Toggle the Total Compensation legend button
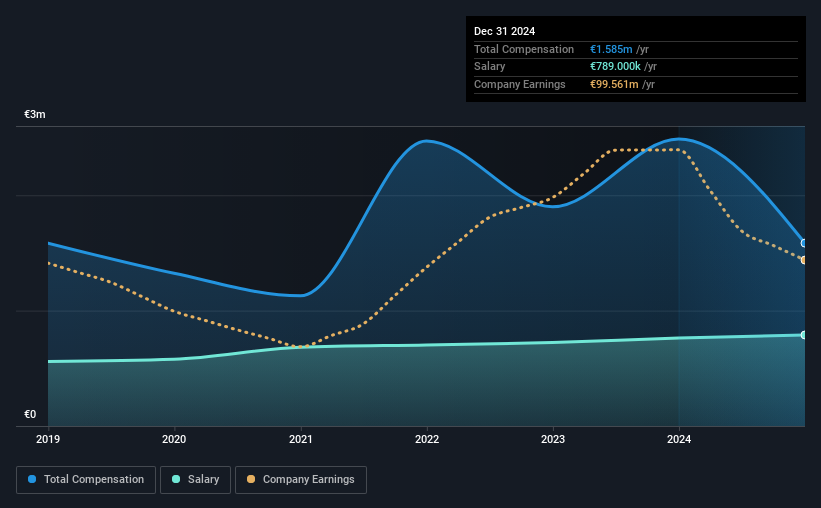This screenshot has width=821, height=508. tap(86, 480)
